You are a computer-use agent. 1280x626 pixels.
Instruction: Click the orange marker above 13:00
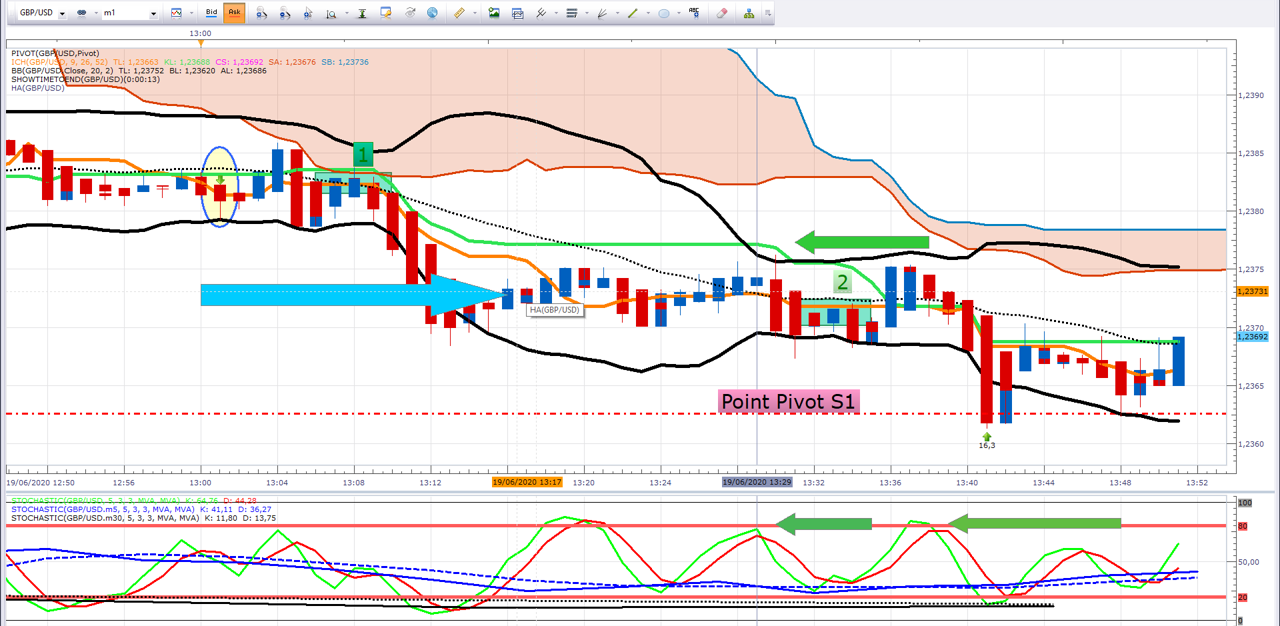[201, 43]
